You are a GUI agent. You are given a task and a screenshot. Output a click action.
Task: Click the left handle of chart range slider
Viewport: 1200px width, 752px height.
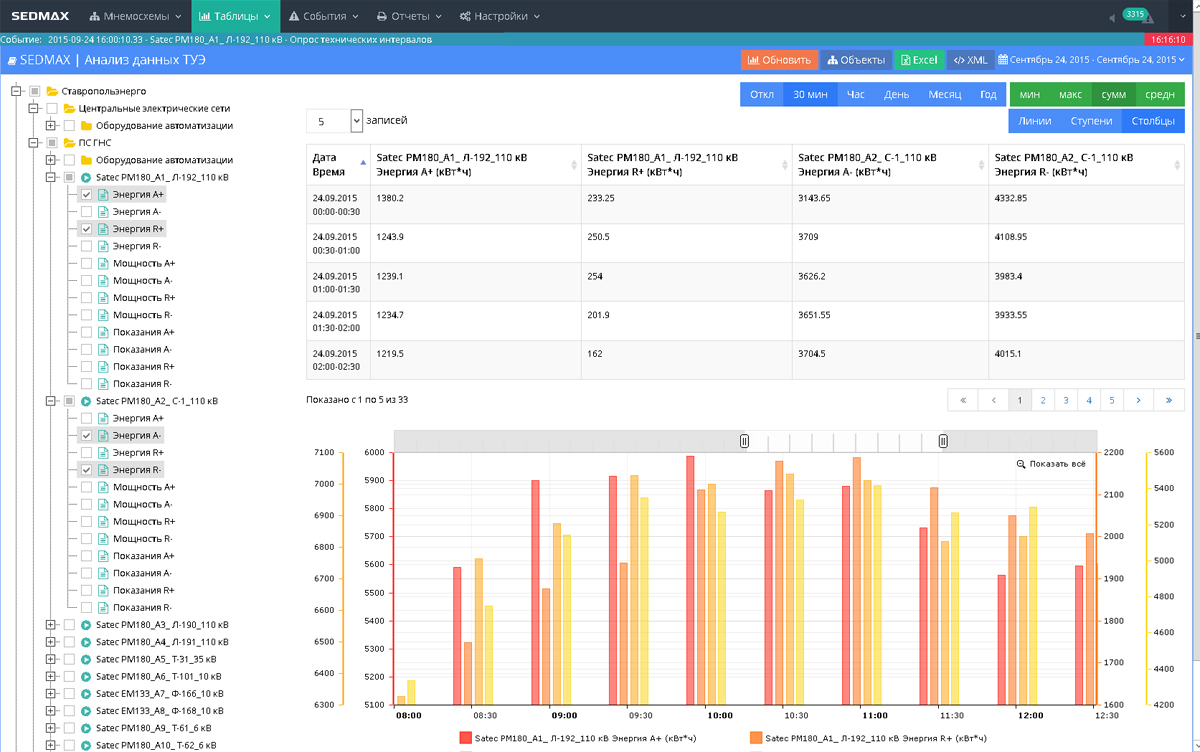[x=744, y=441]
